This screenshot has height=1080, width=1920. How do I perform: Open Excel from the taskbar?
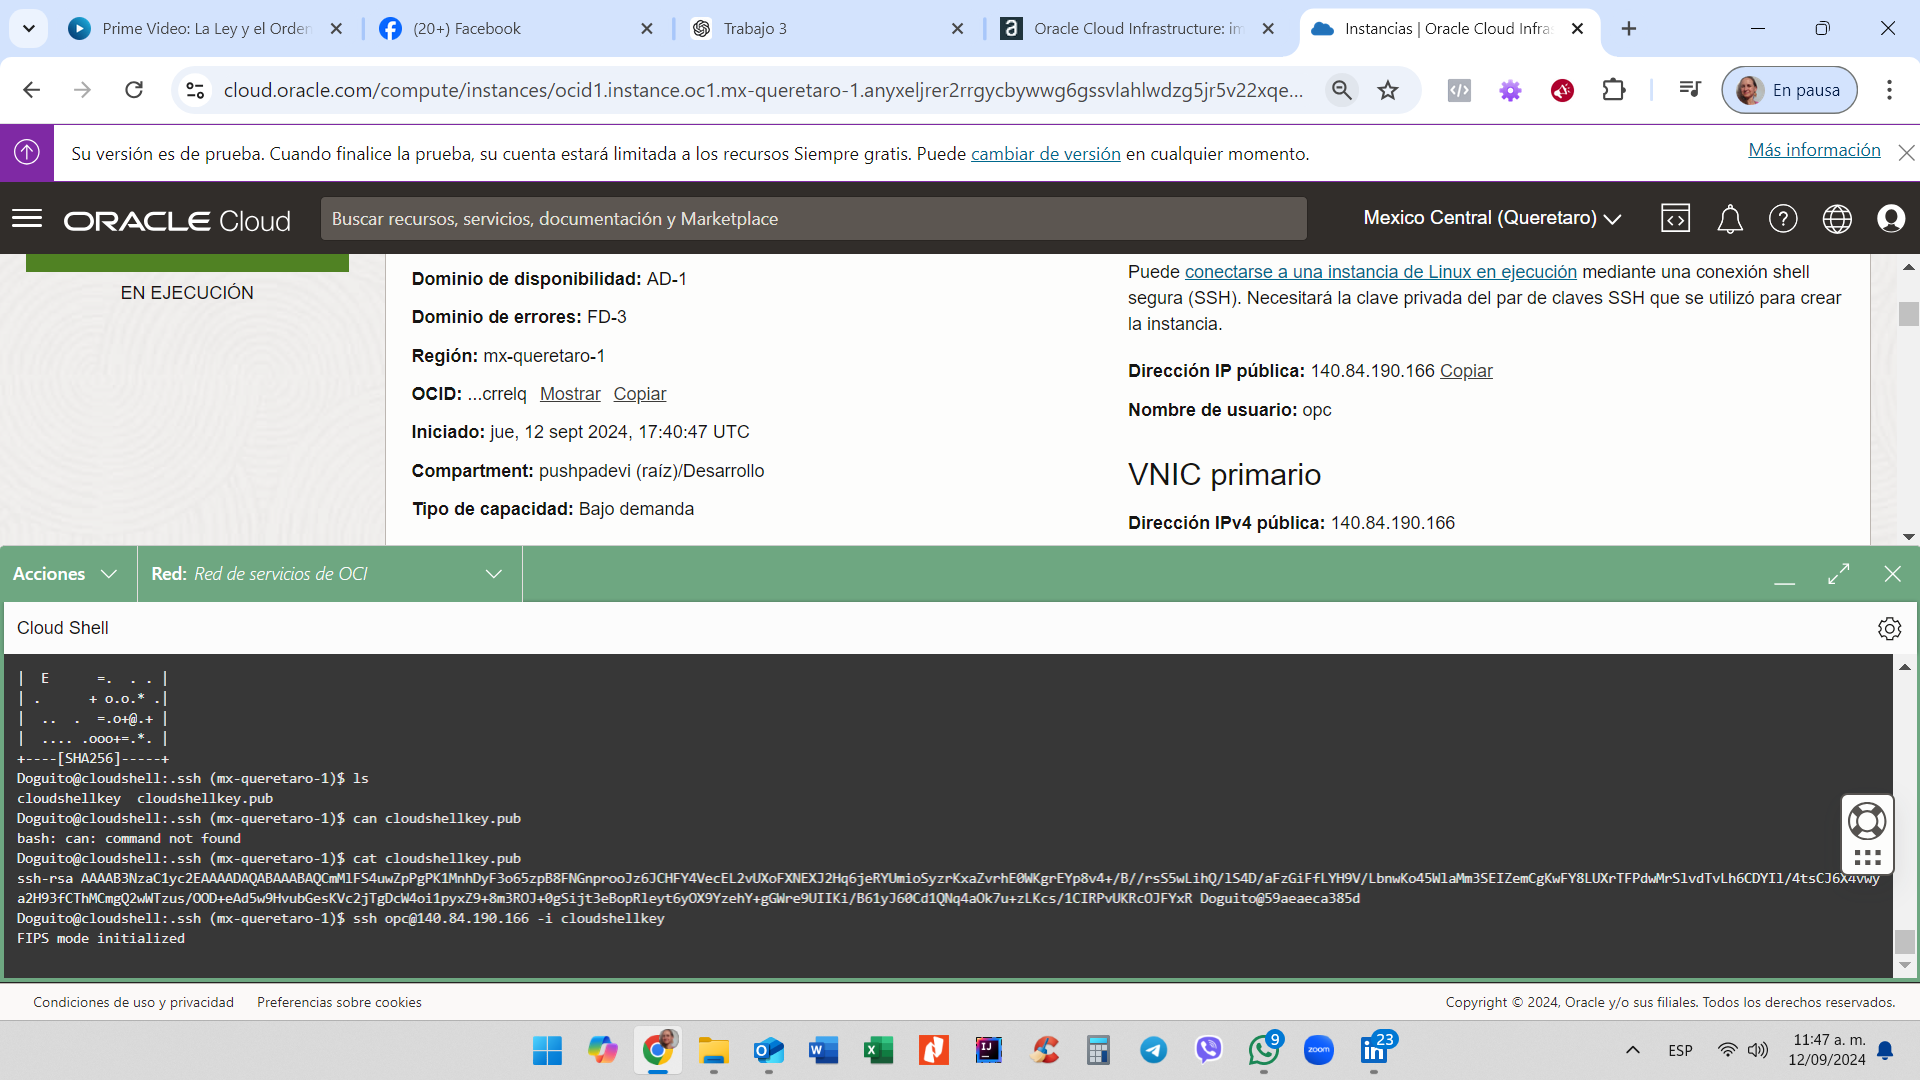tap(878, 1050)
